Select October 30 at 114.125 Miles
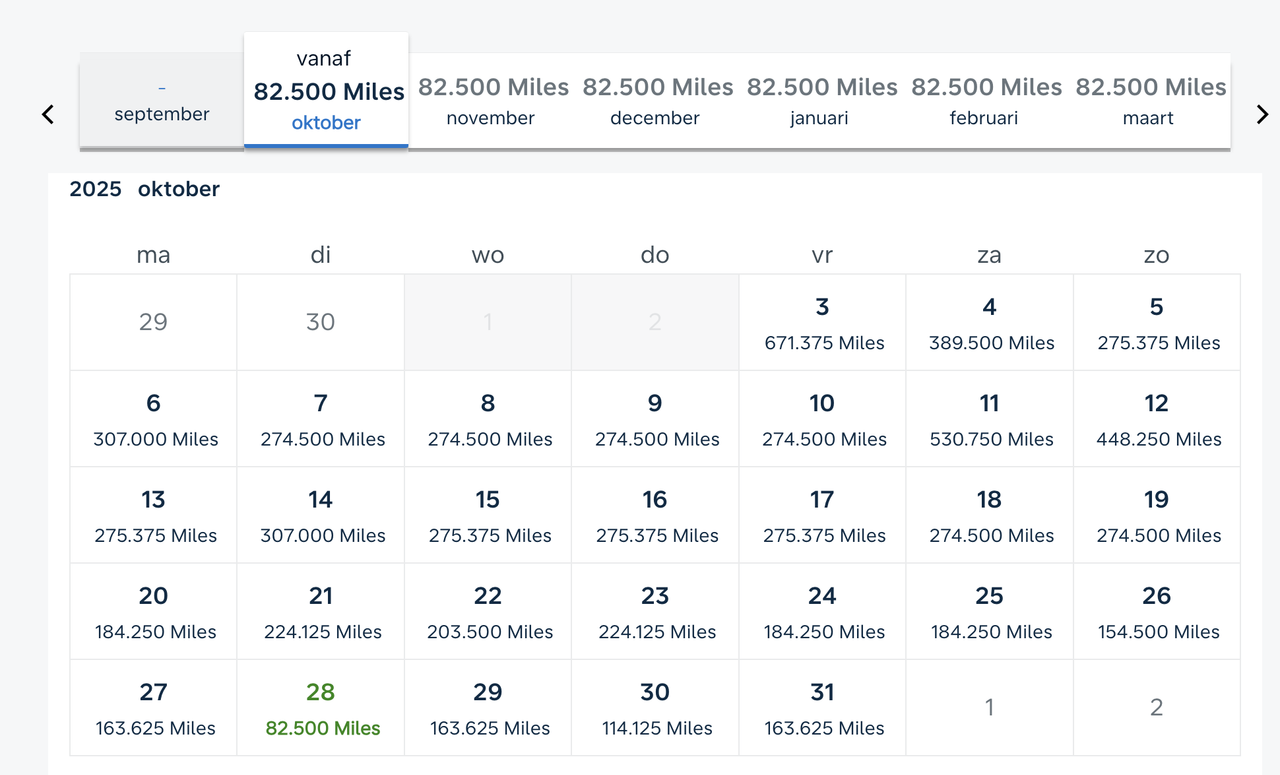The image size is (1280, 775). [x=655, y=708]
